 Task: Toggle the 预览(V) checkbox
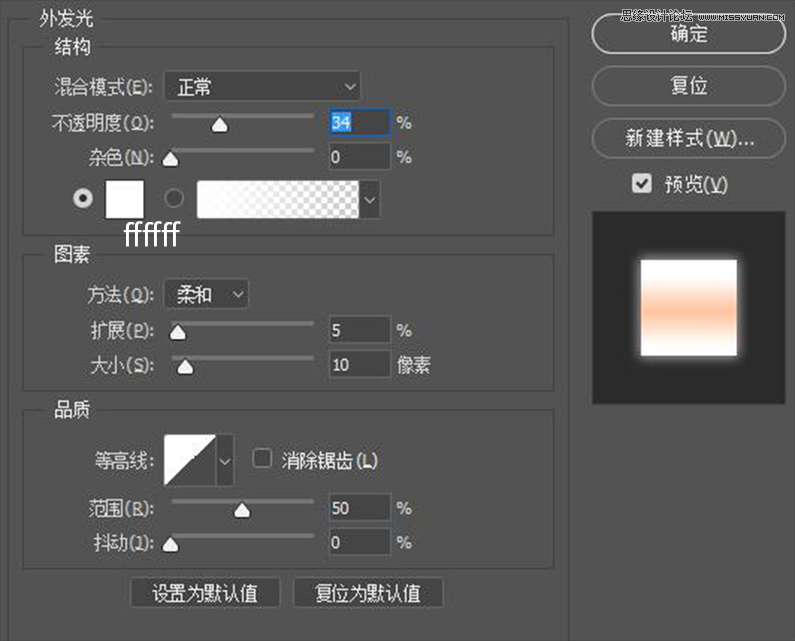point(642,184)
